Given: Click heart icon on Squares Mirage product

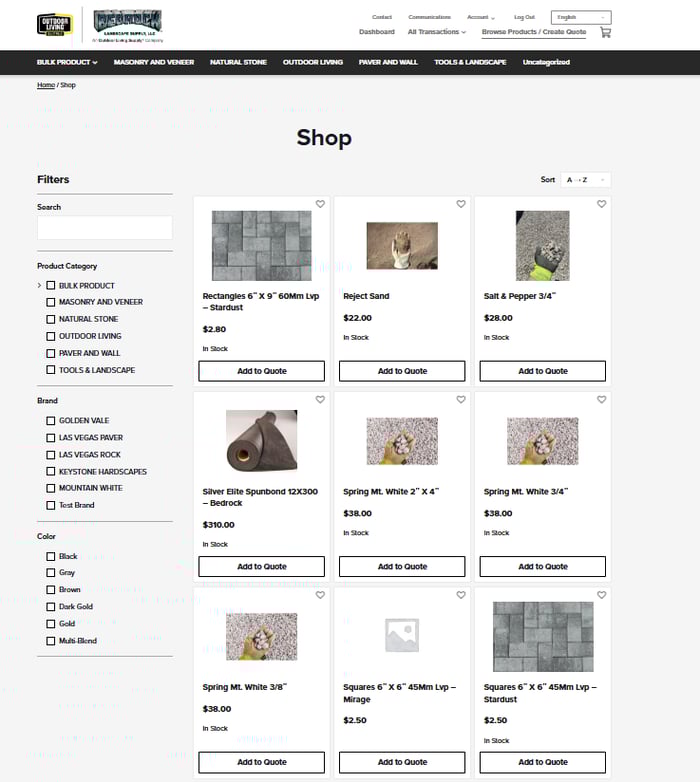Looking at the screenshot, I should pyautogui.click(x=461, y=595).
